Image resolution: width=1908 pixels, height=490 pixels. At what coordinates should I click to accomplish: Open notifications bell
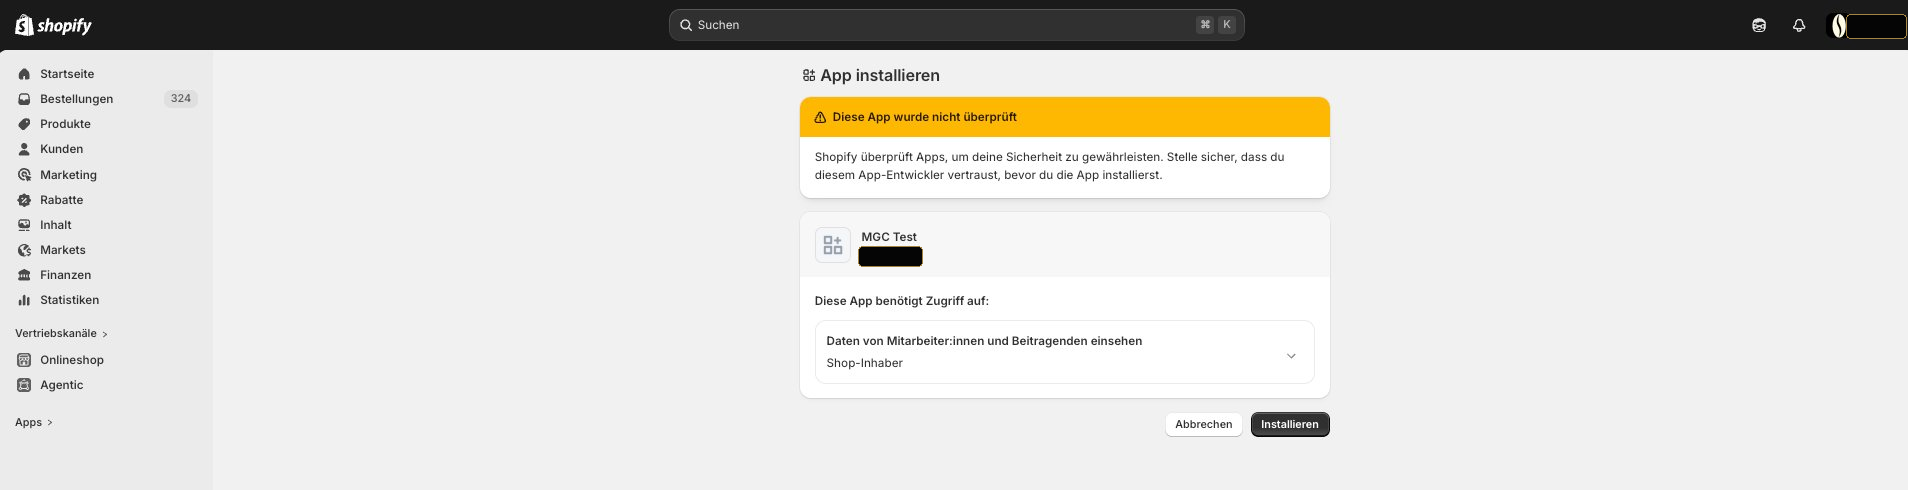coord(1799,25)
